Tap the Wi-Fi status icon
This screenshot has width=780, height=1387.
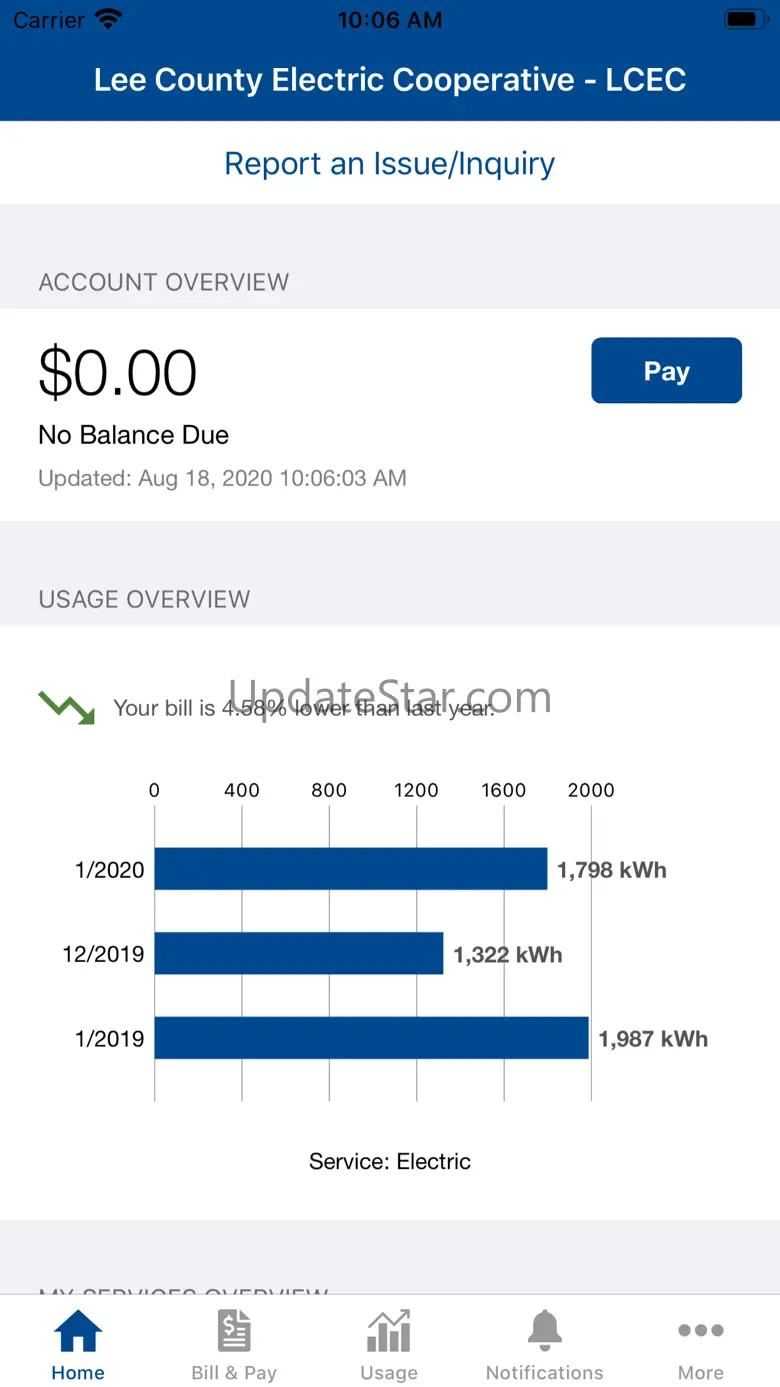pyautogui.click(x=107, y=20)
